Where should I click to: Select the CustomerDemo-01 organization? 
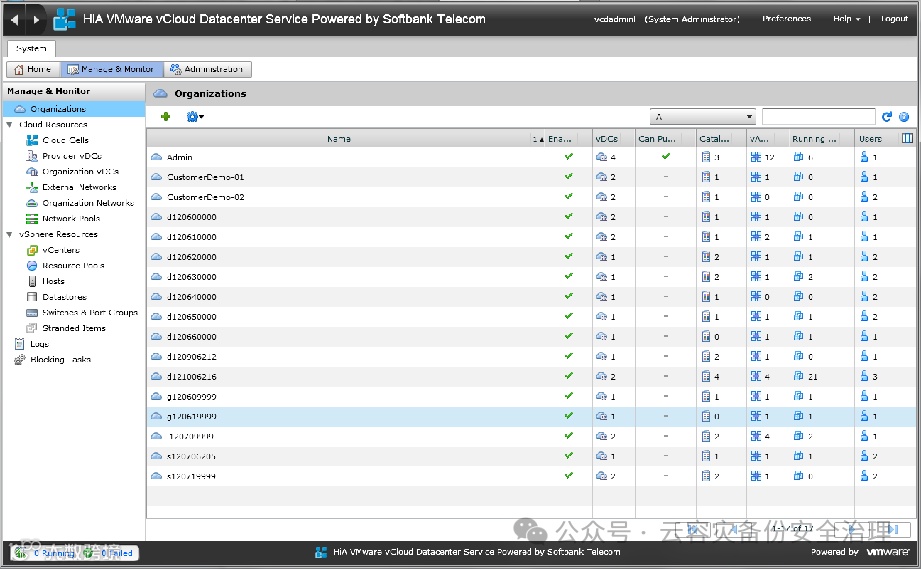point(531,177)
